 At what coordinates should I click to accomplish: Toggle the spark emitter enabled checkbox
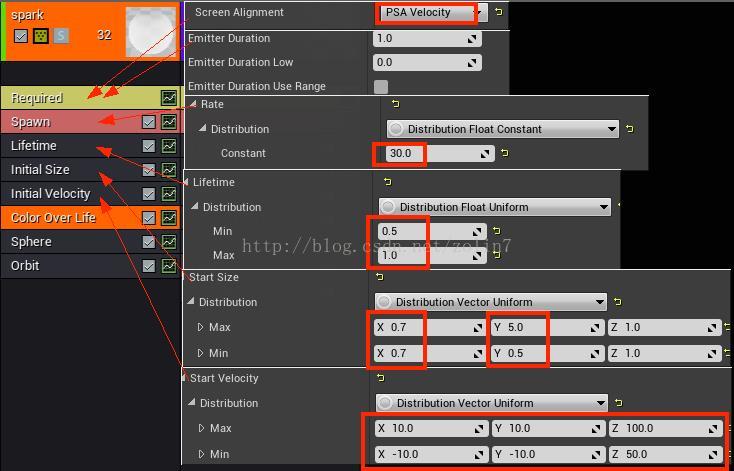(21, 36)
